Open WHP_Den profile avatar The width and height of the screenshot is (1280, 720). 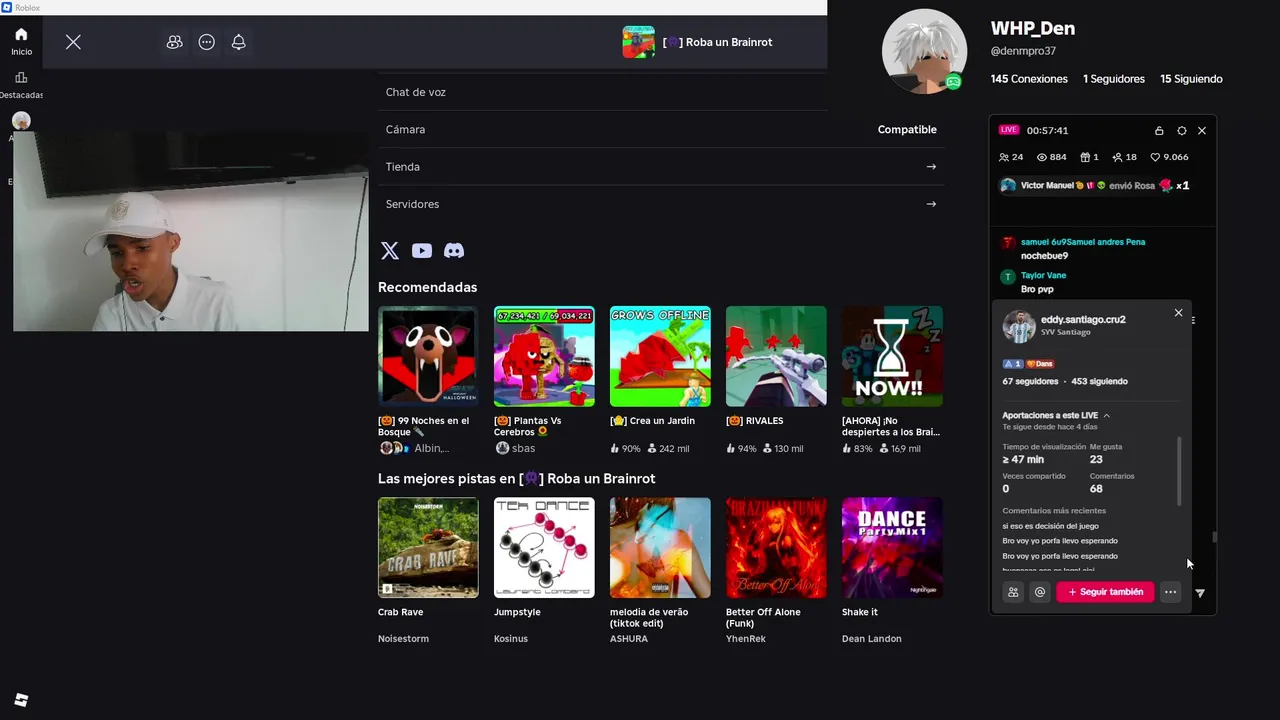click(x=924, y=51)
